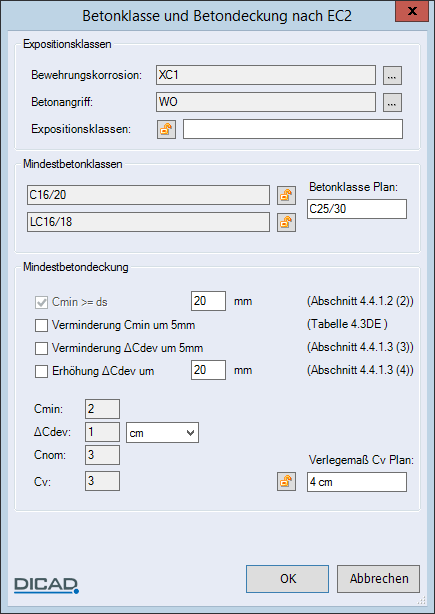This screenshot has width=435, height=614.
Task: Cancel dialog with Abbrechen button
Action: [x=378, y=579]
